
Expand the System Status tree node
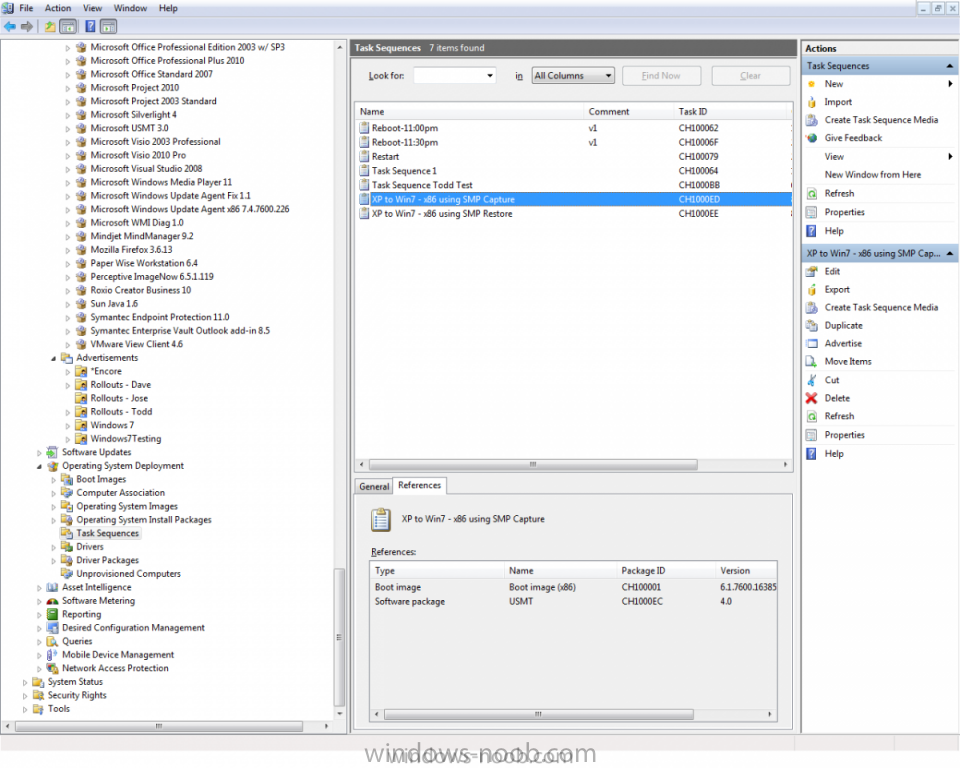click(x=25, y=682)
